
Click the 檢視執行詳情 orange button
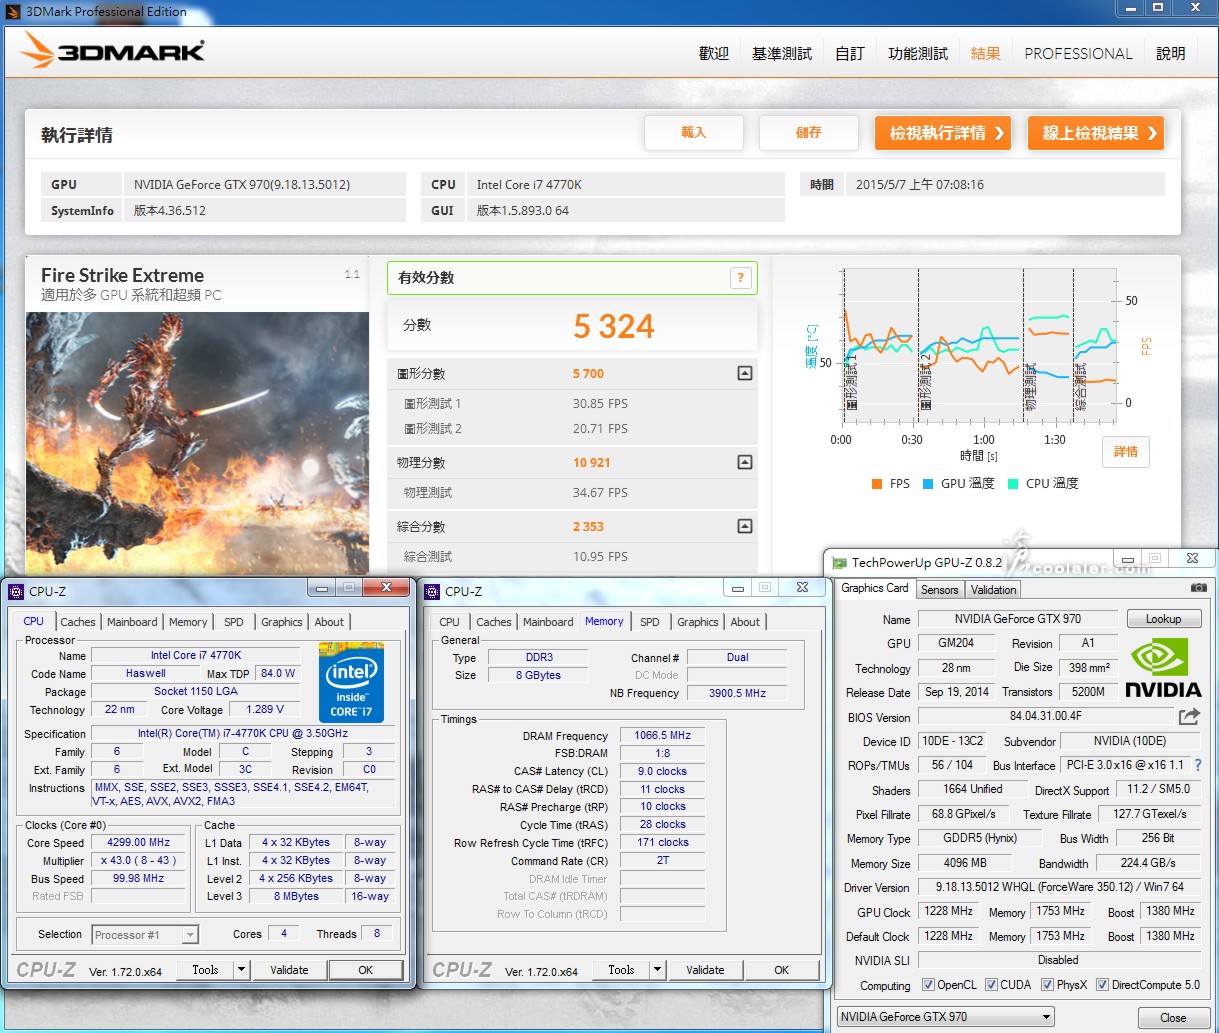point(943,133)
